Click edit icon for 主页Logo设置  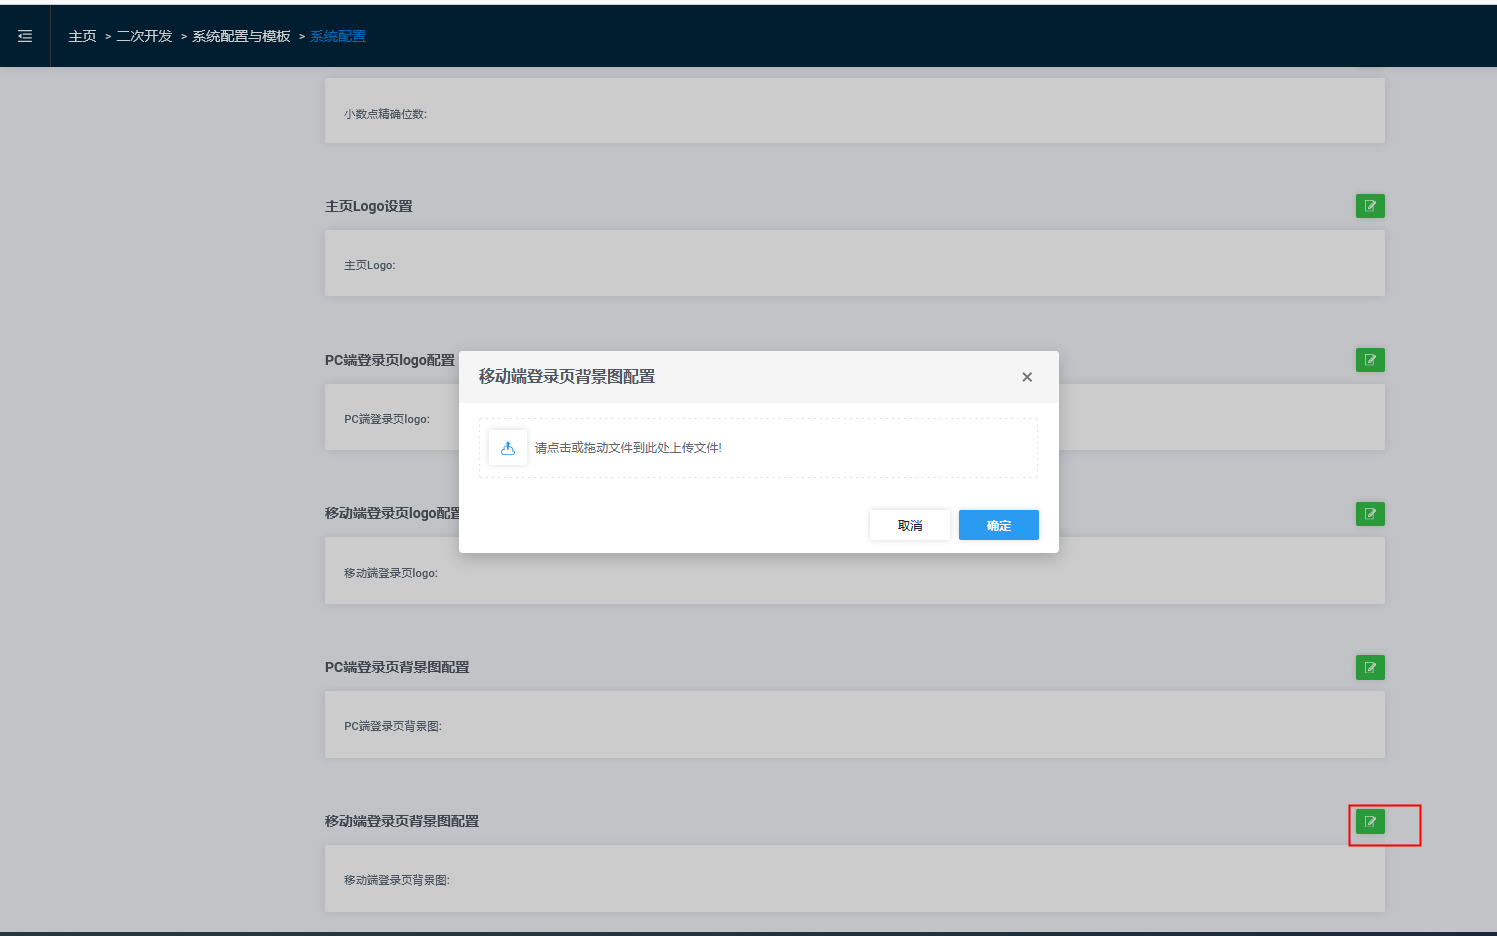tap(1370, 206)
